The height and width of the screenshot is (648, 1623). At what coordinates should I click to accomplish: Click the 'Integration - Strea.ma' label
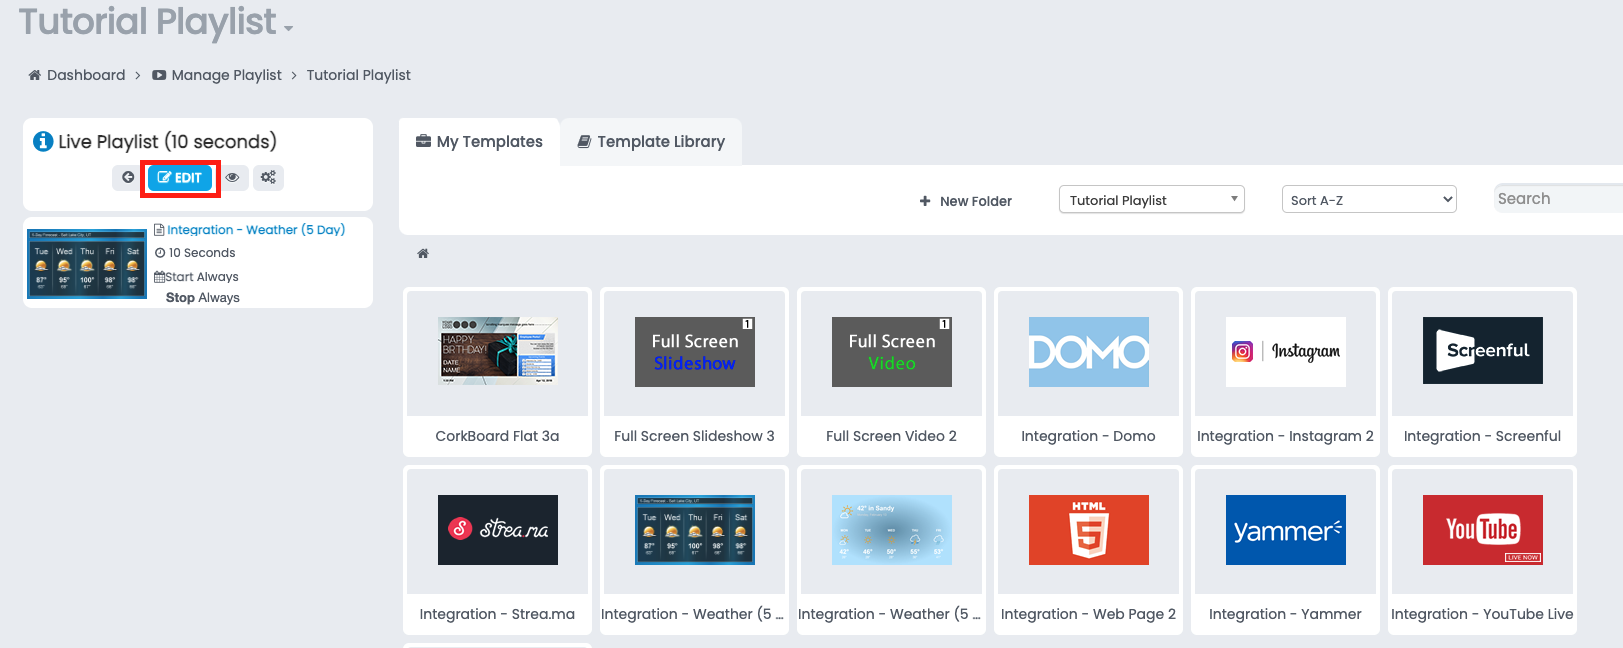coord(497,614)
